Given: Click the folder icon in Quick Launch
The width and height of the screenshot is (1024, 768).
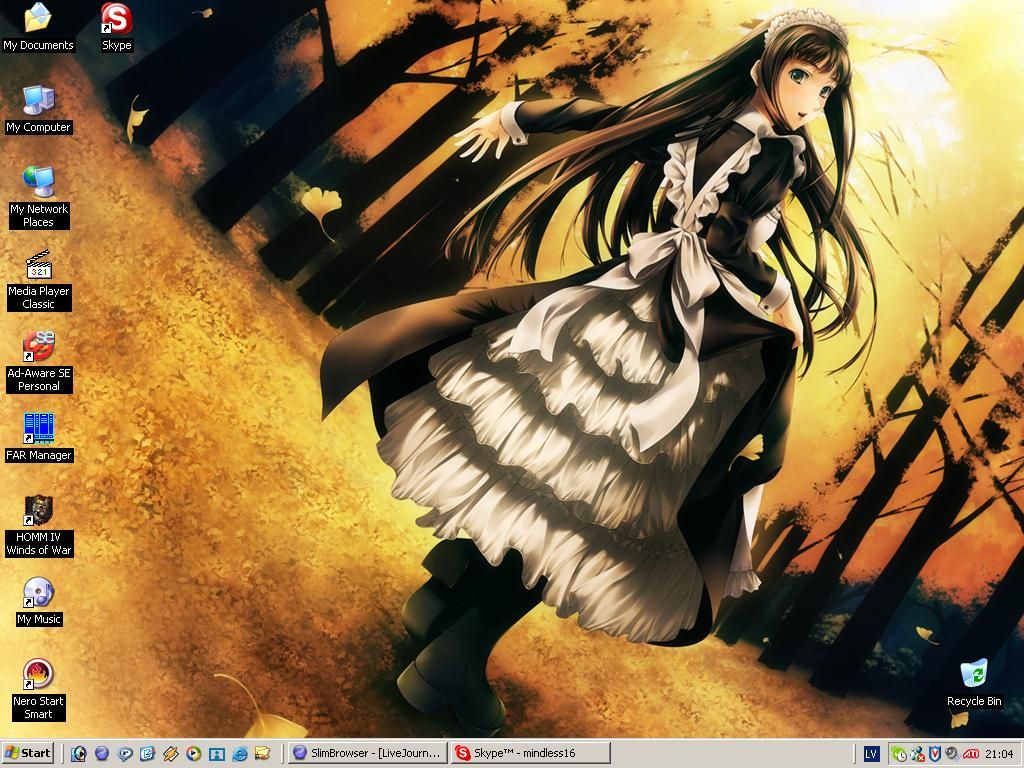Looking at the screenshot, I should click(x=263, y=754).
